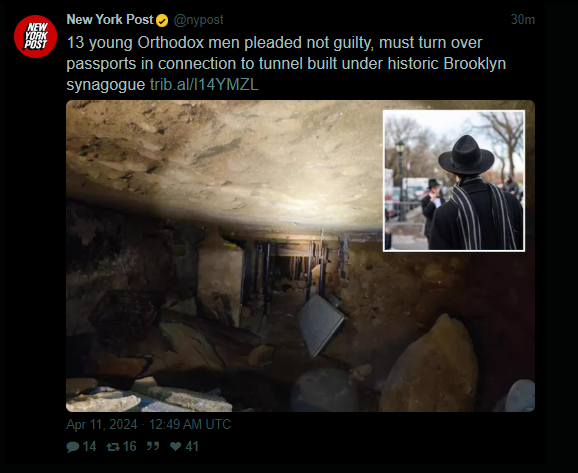Screen dimensions: 578x473
Task: Click the heart like icon
Action: tap(175, 446)
